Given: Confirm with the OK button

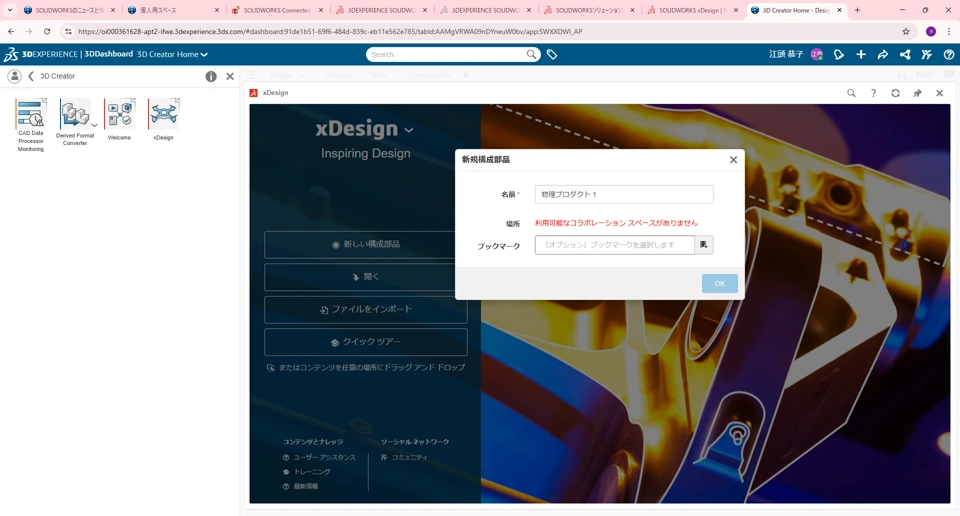Looking at the screenshot, I should coord(719,283).
